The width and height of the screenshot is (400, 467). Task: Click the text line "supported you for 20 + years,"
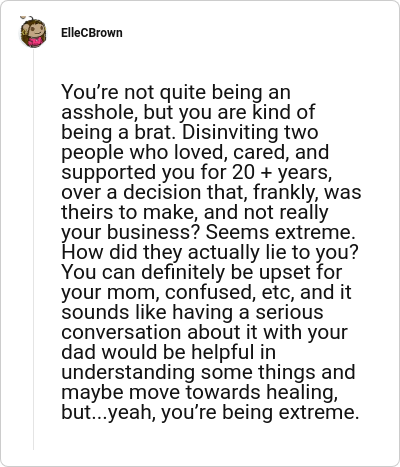click(196, 172)
